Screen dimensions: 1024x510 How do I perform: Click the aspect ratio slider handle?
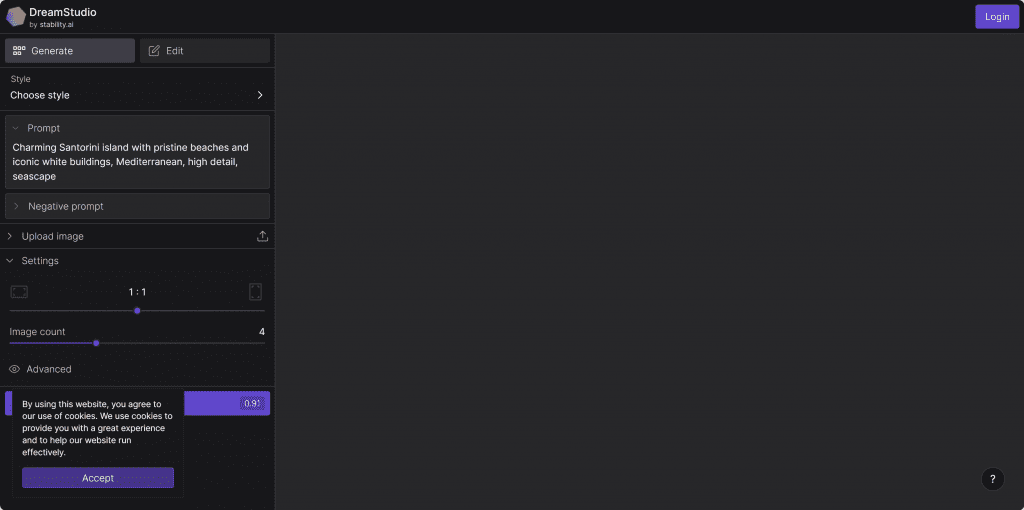[x=137, y=311]
